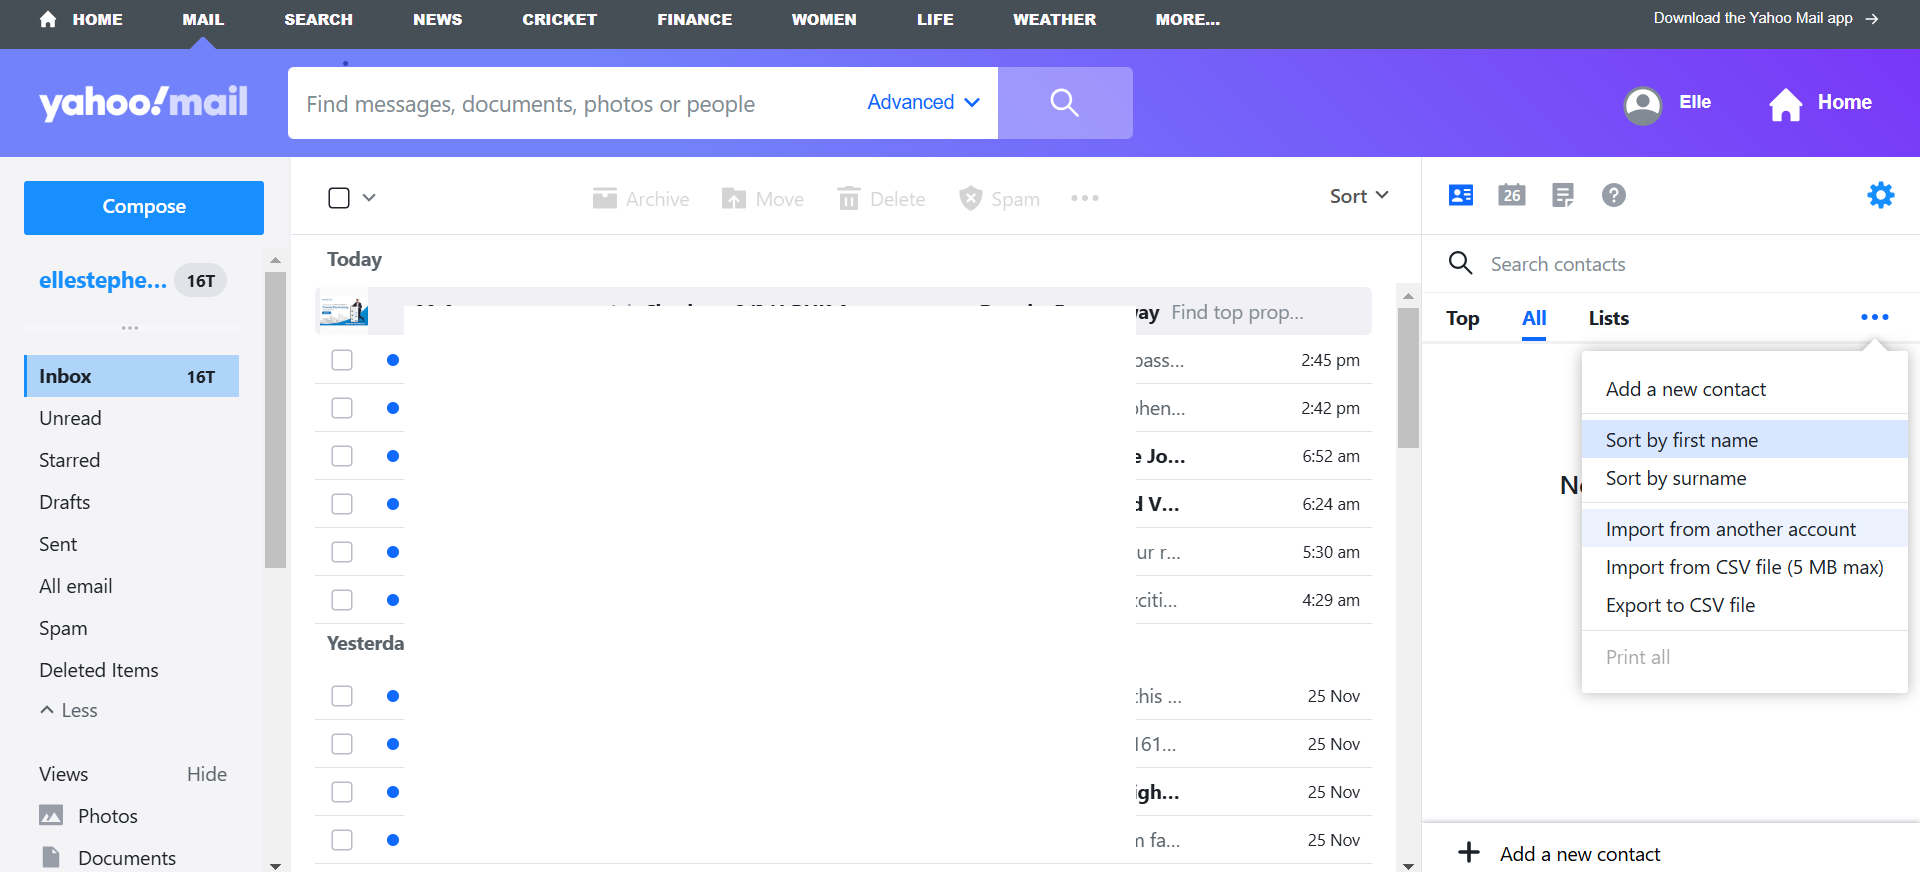Tick checkbox of the first 25 Nov email
1920x872 pixels.
pos(342,696)
